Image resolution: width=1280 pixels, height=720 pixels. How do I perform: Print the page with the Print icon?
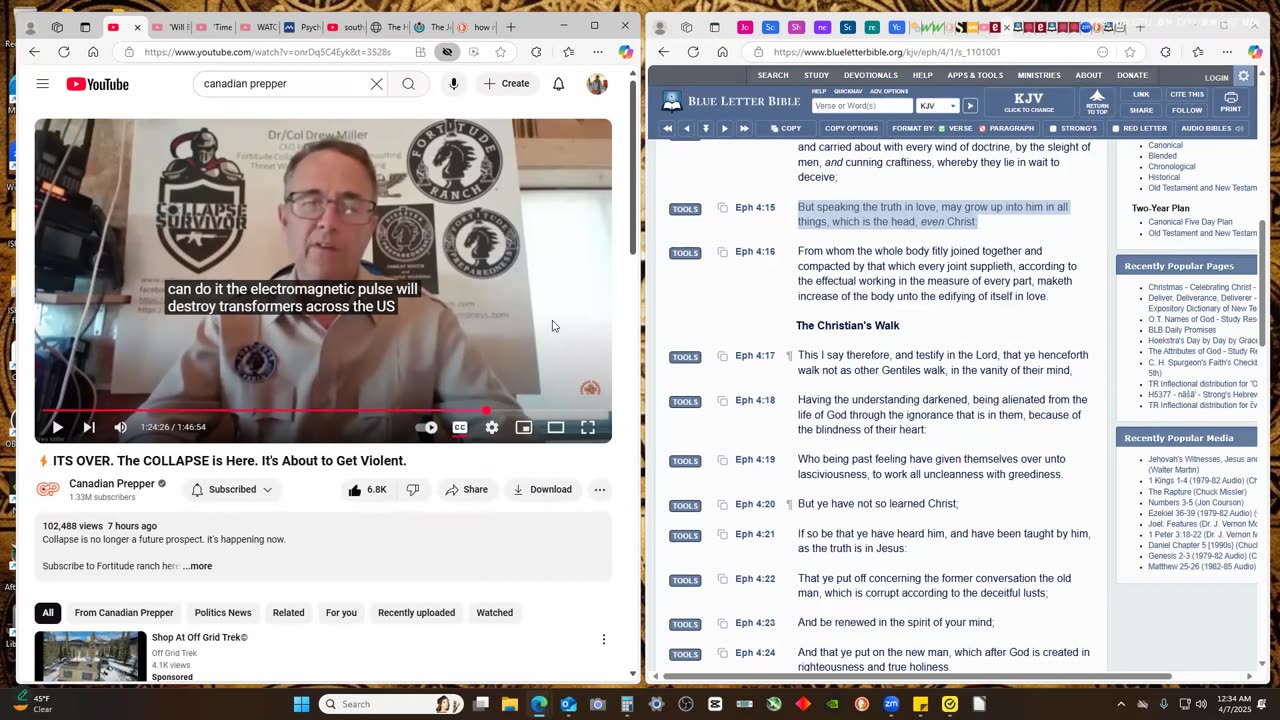(1231, 102)
